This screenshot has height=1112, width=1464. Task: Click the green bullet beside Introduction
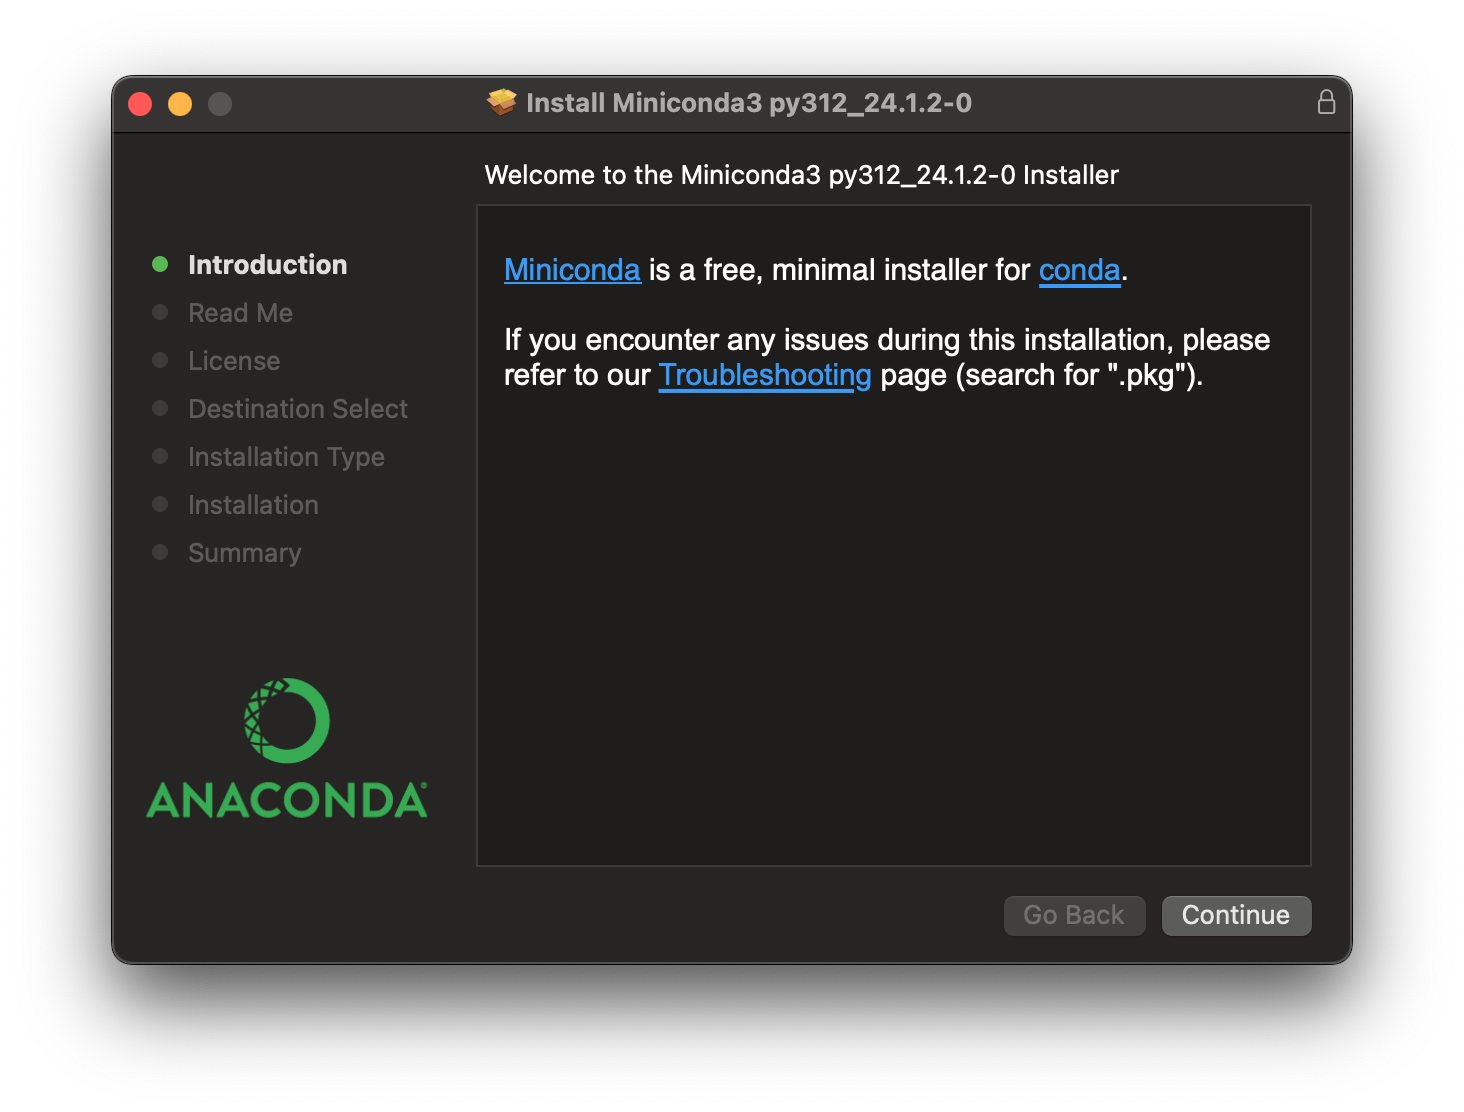tap(160, 264)
